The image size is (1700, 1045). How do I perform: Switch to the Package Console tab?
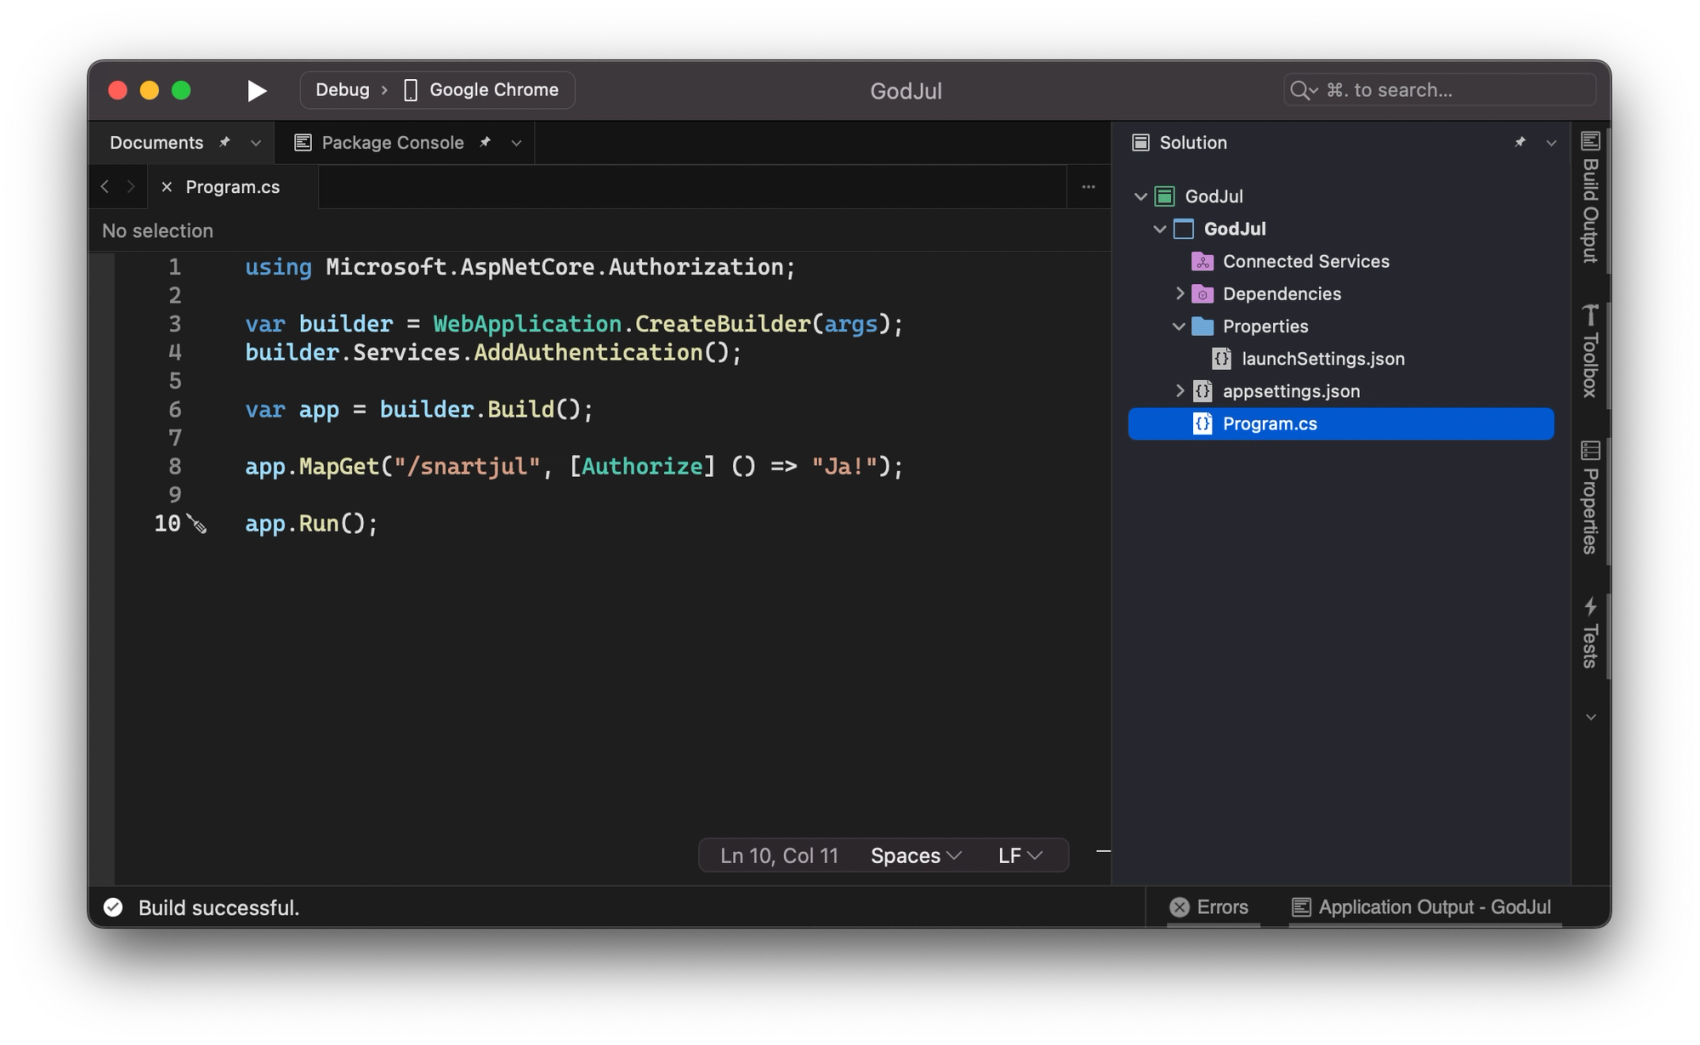(392, 143)
